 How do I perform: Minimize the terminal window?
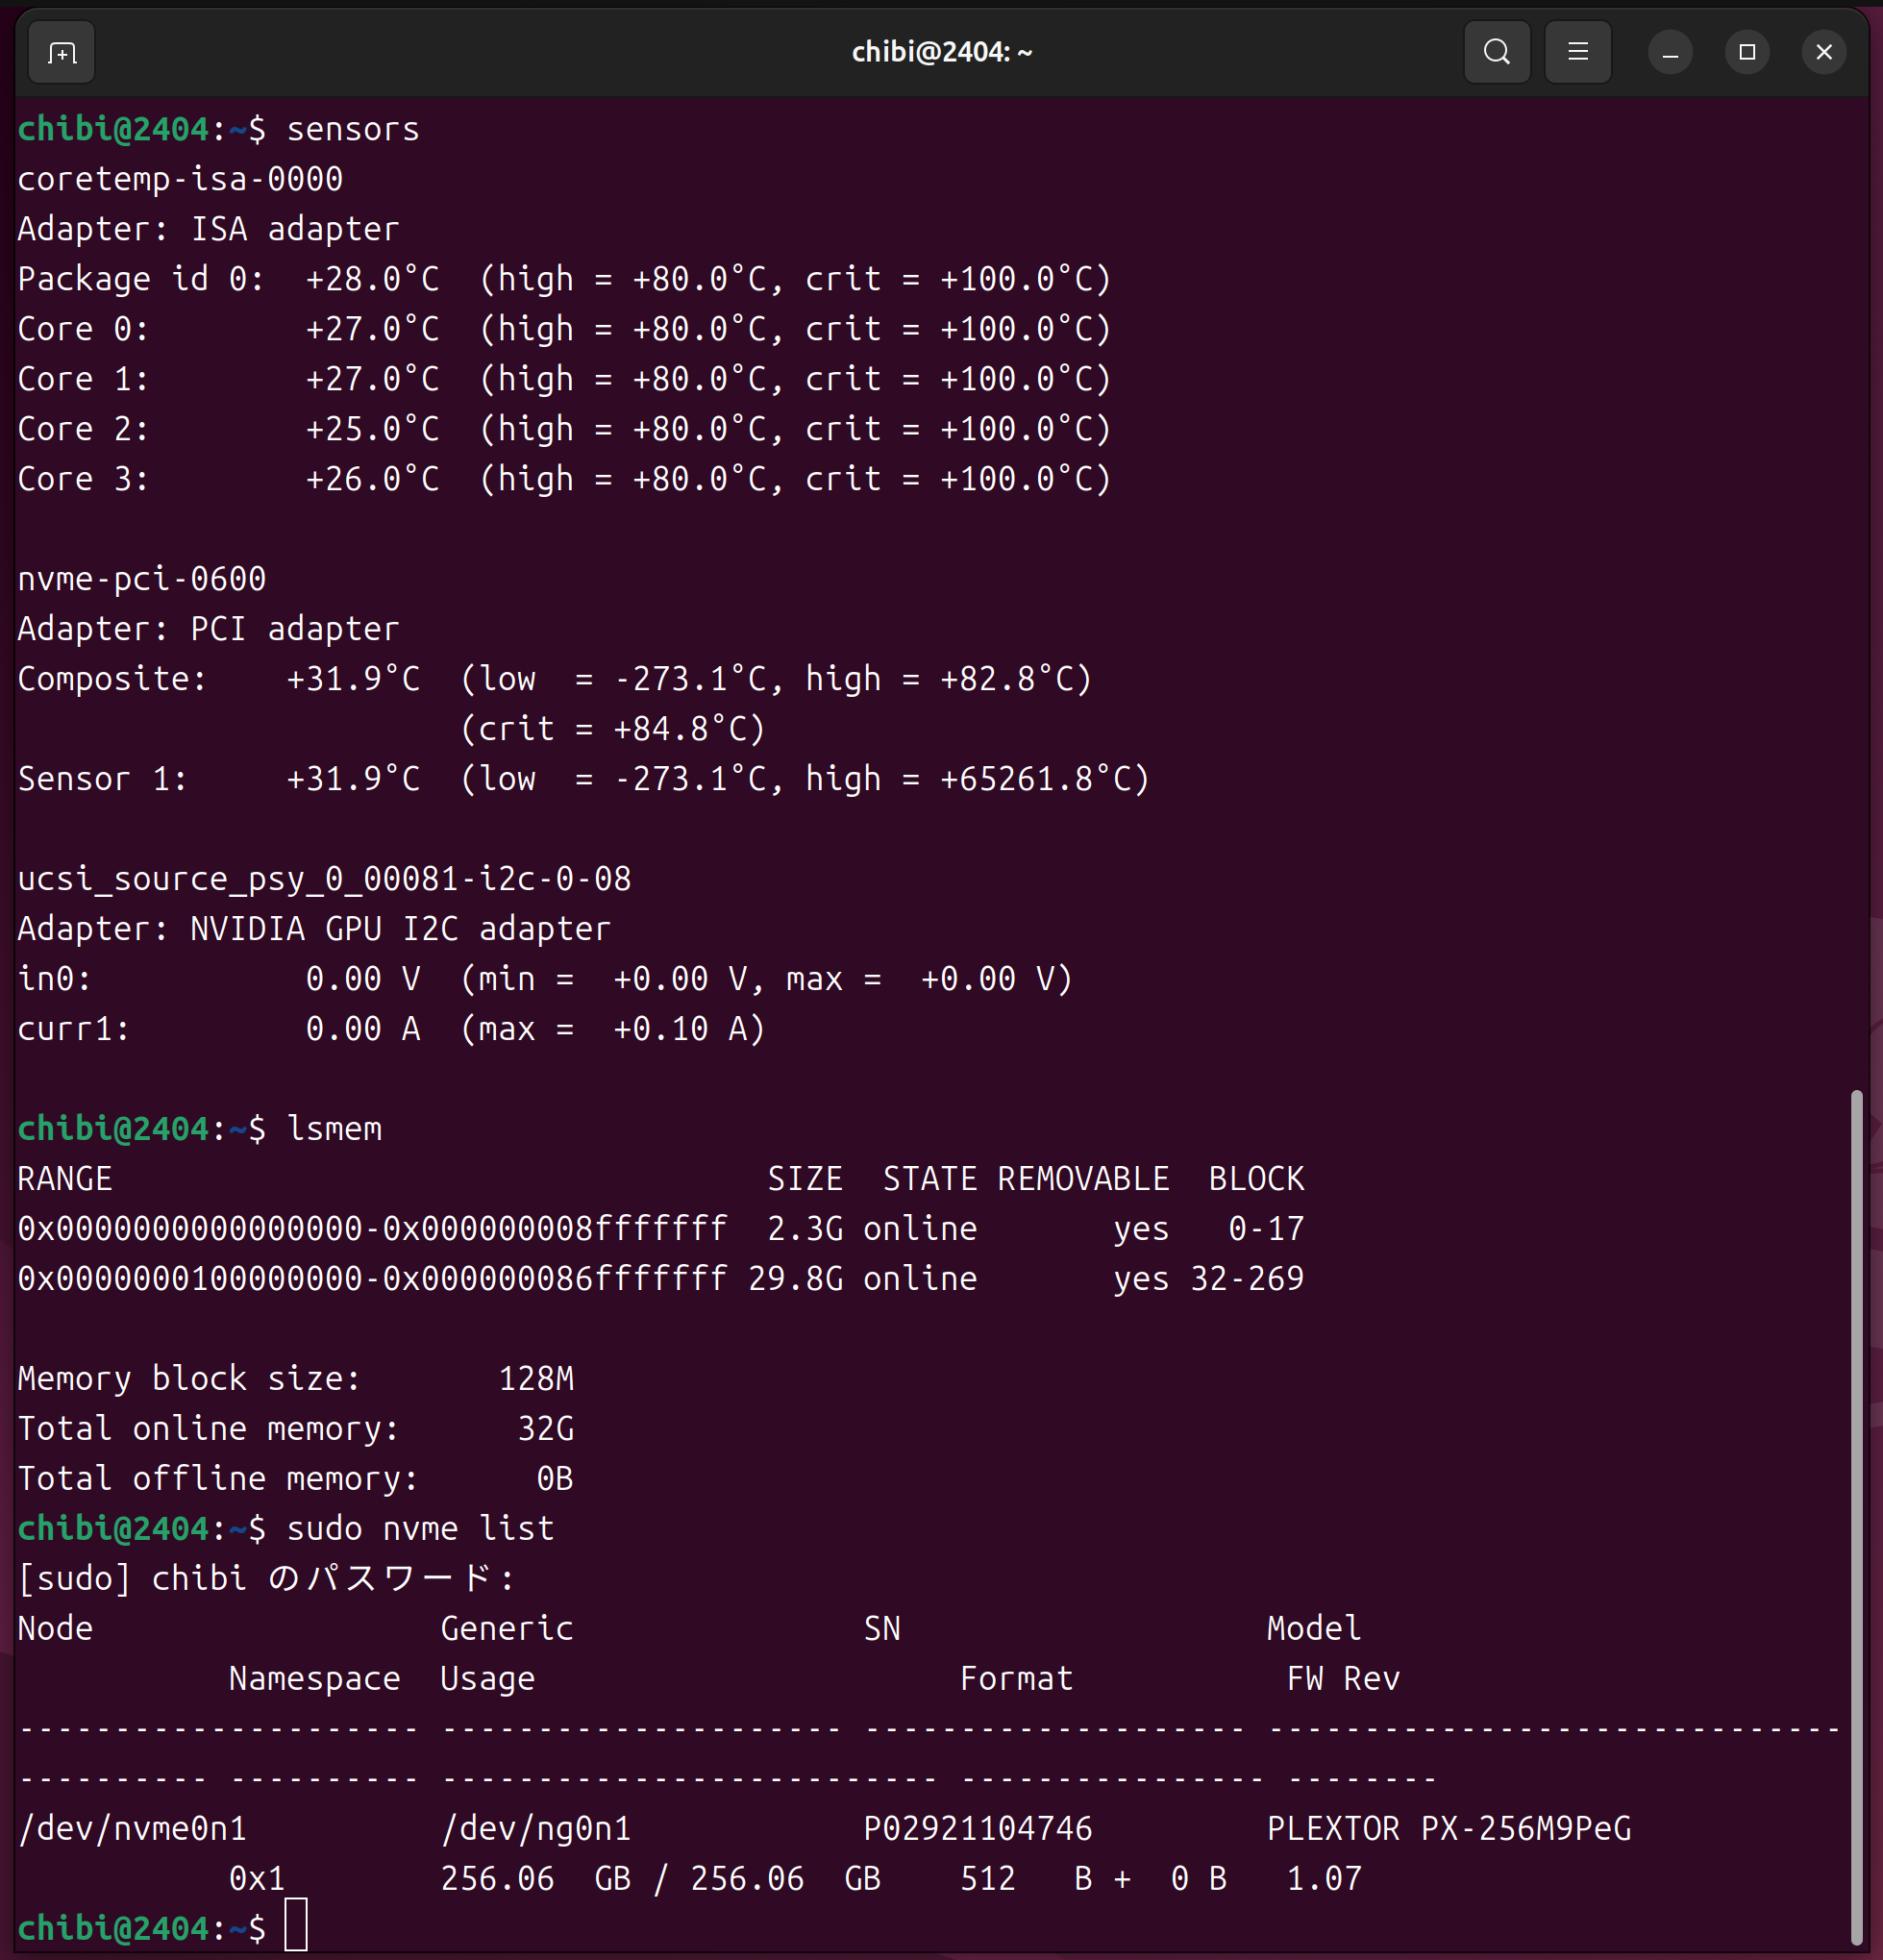pos(1669,52)
